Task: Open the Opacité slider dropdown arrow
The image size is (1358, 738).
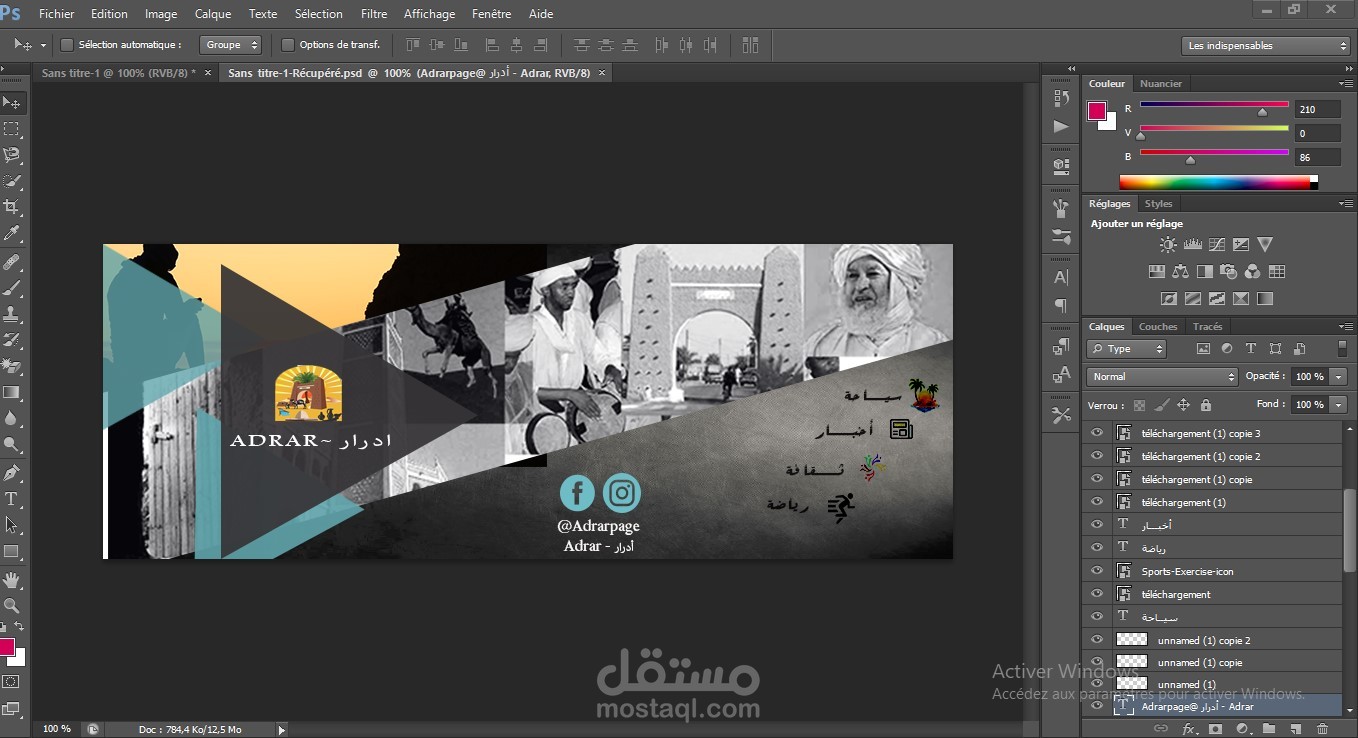Action: 1338,377
